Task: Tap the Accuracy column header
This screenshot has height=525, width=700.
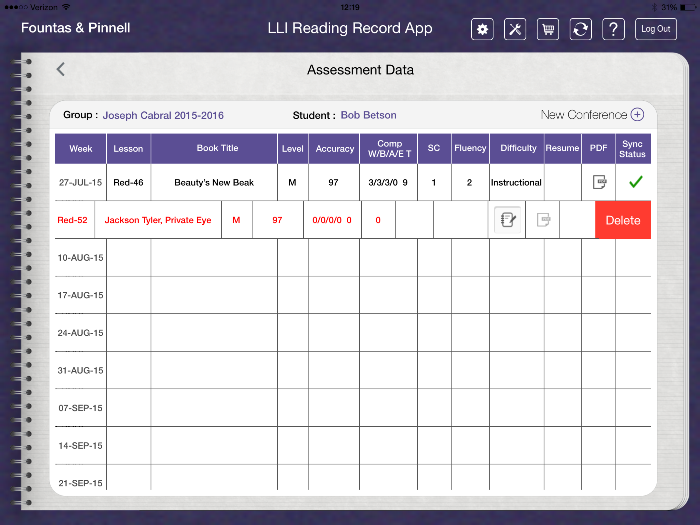Action: pyautogui.click(x=334, y=149)
